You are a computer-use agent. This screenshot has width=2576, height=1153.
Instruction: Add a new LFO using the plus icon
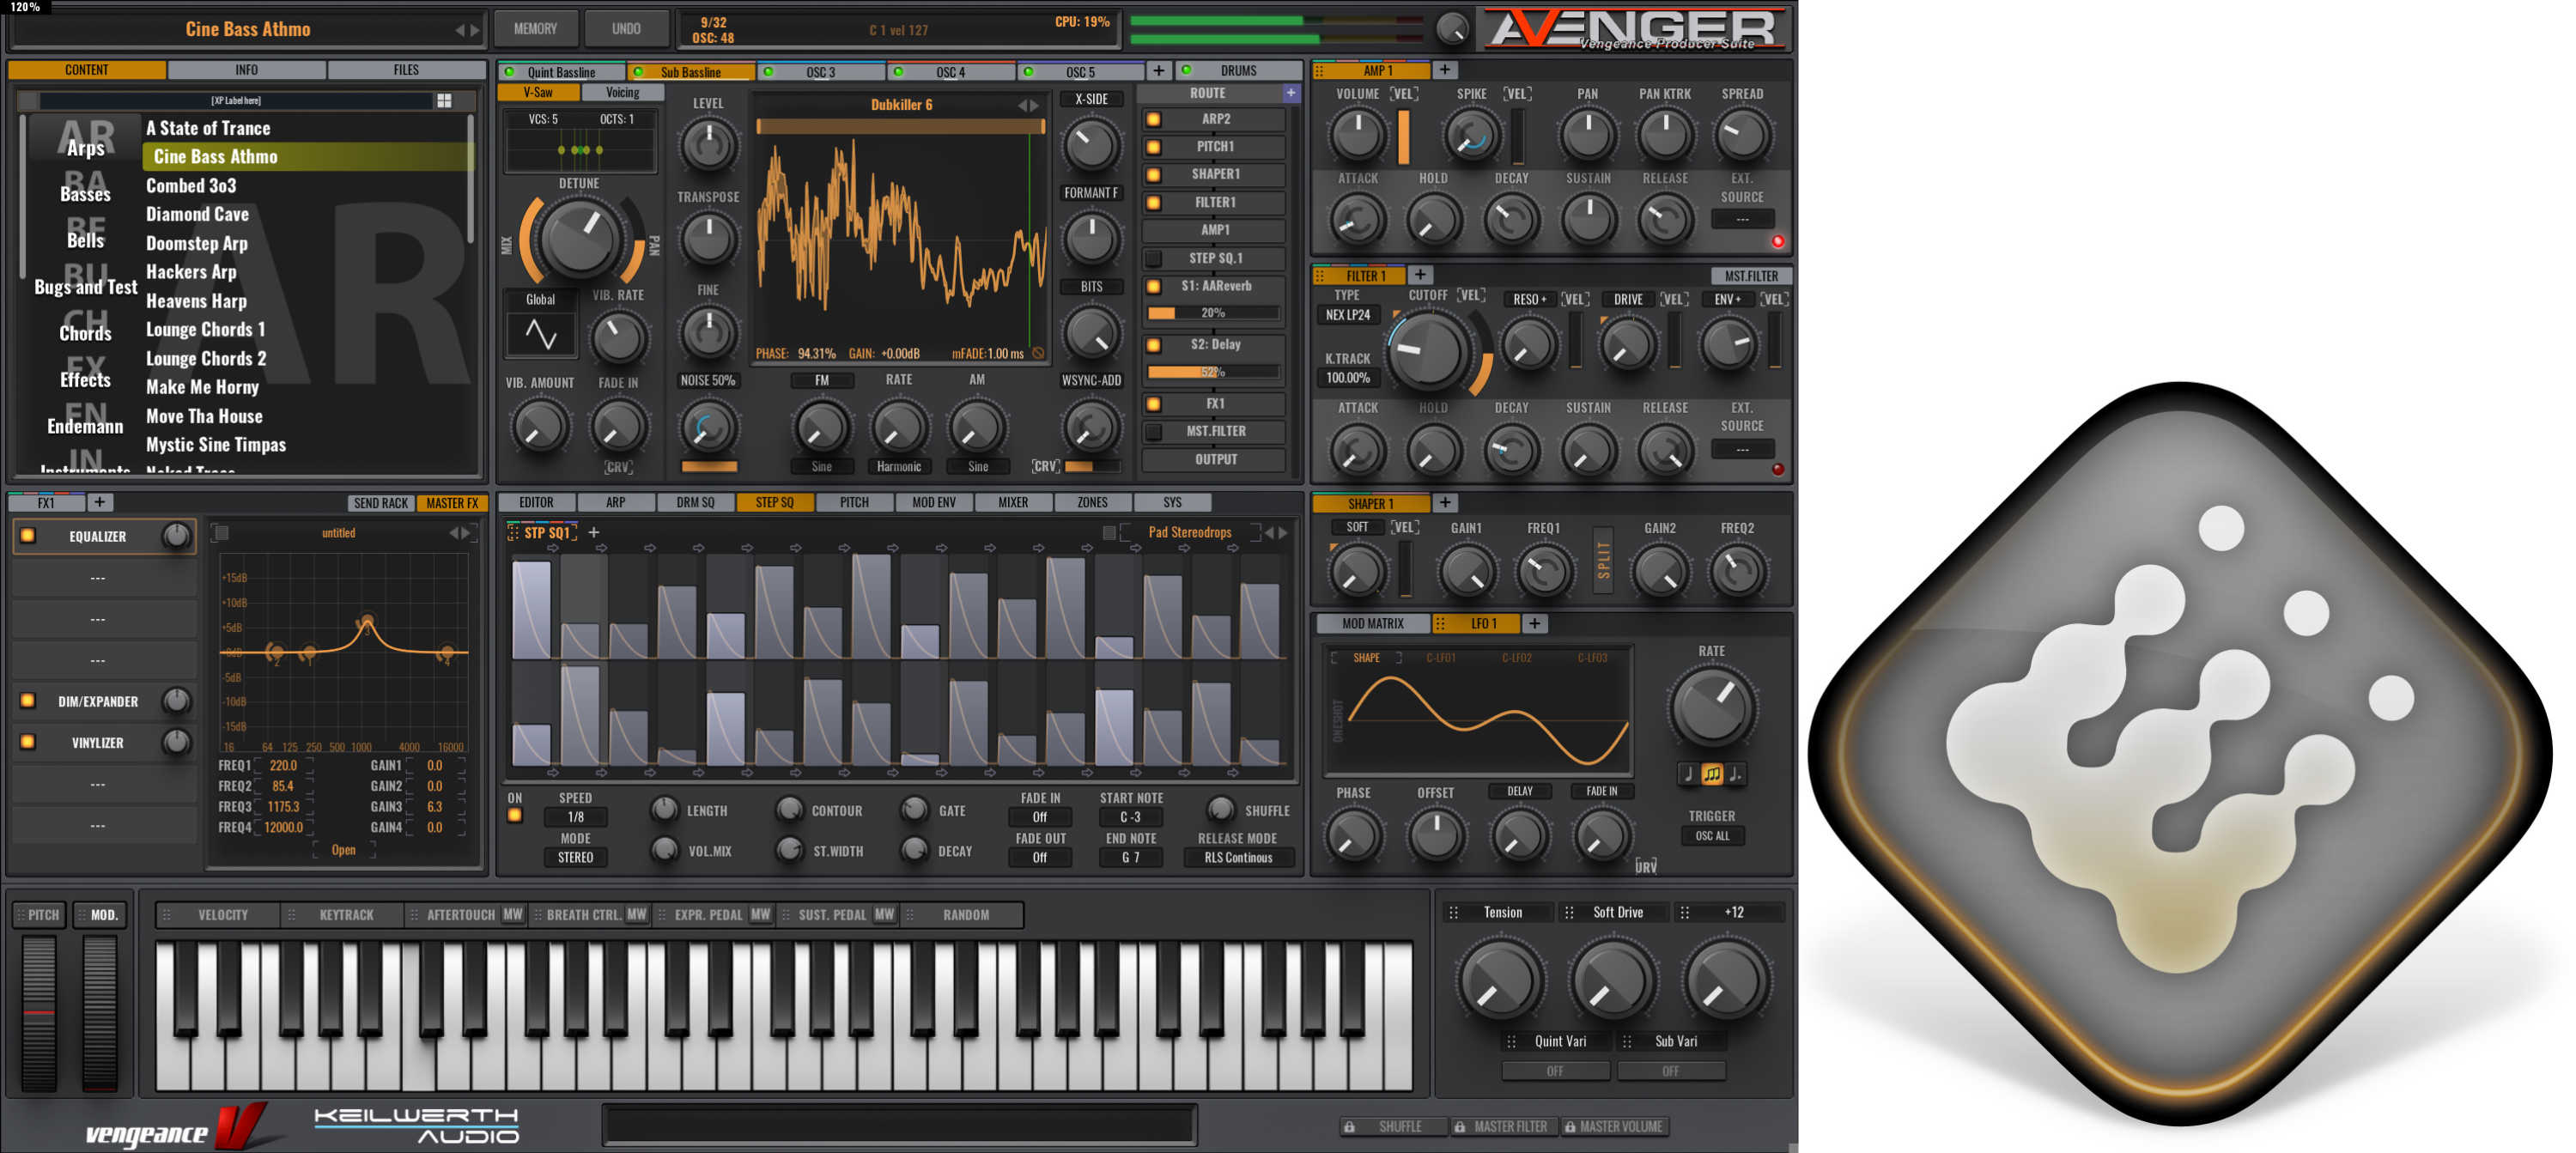click(1535, 623)
